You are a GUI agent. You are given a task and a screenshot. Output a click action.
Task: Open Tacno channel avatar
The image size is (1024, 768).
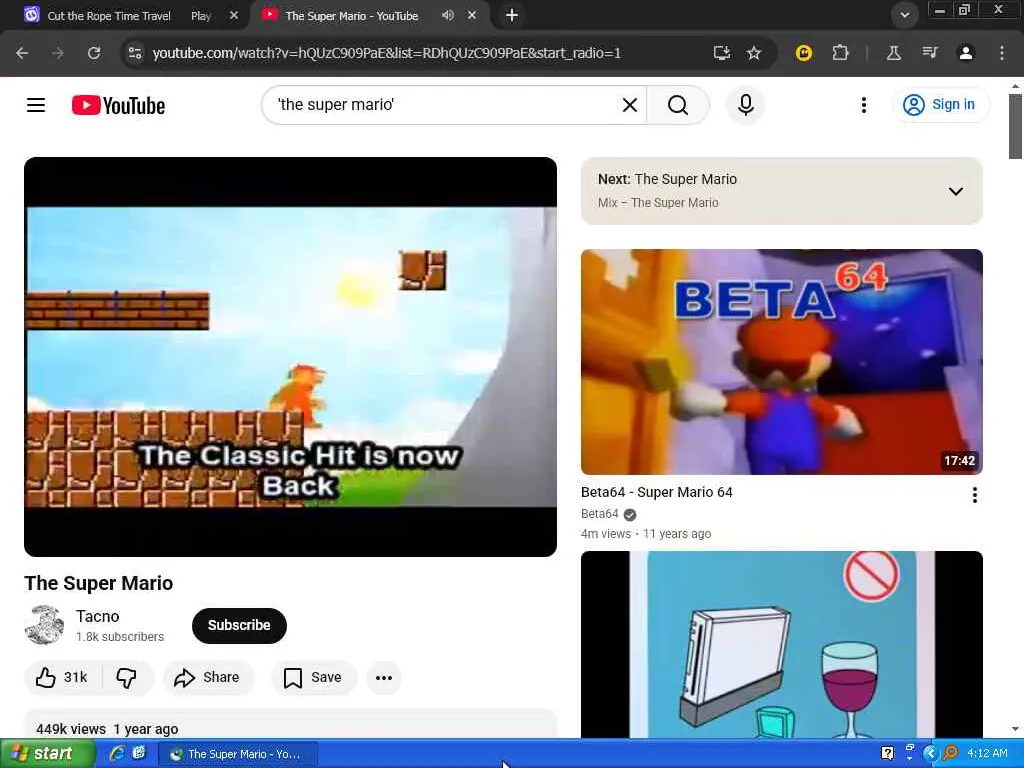(44, 625)
